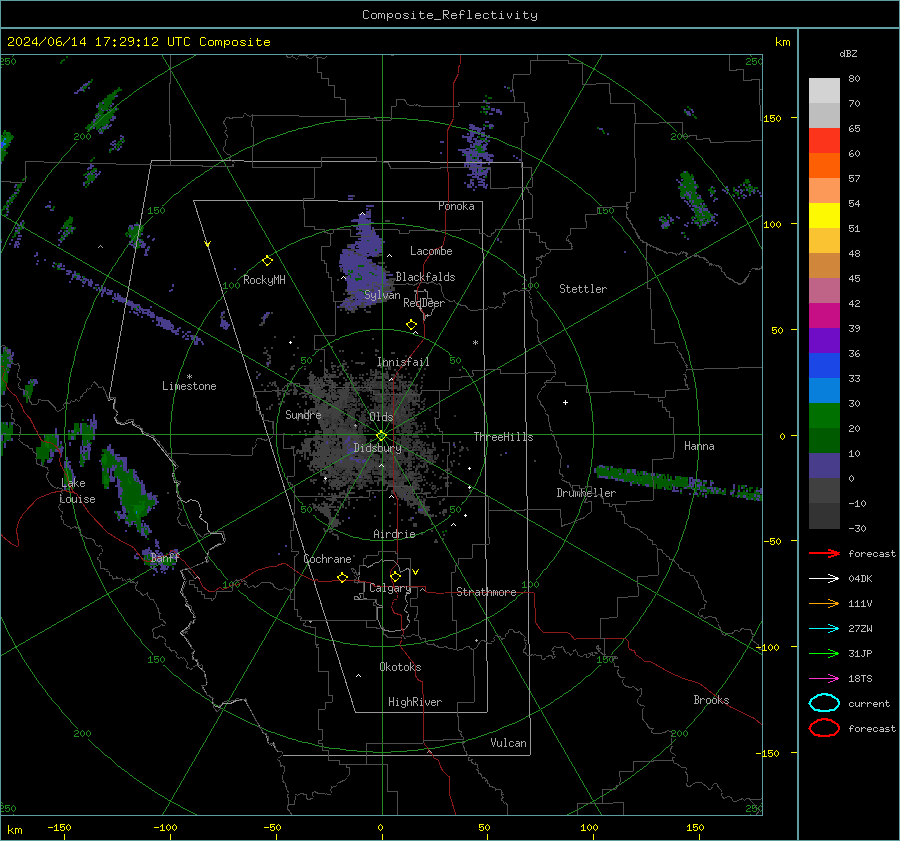
Task: Click the Brooks city label
Action: click(711, 700)
